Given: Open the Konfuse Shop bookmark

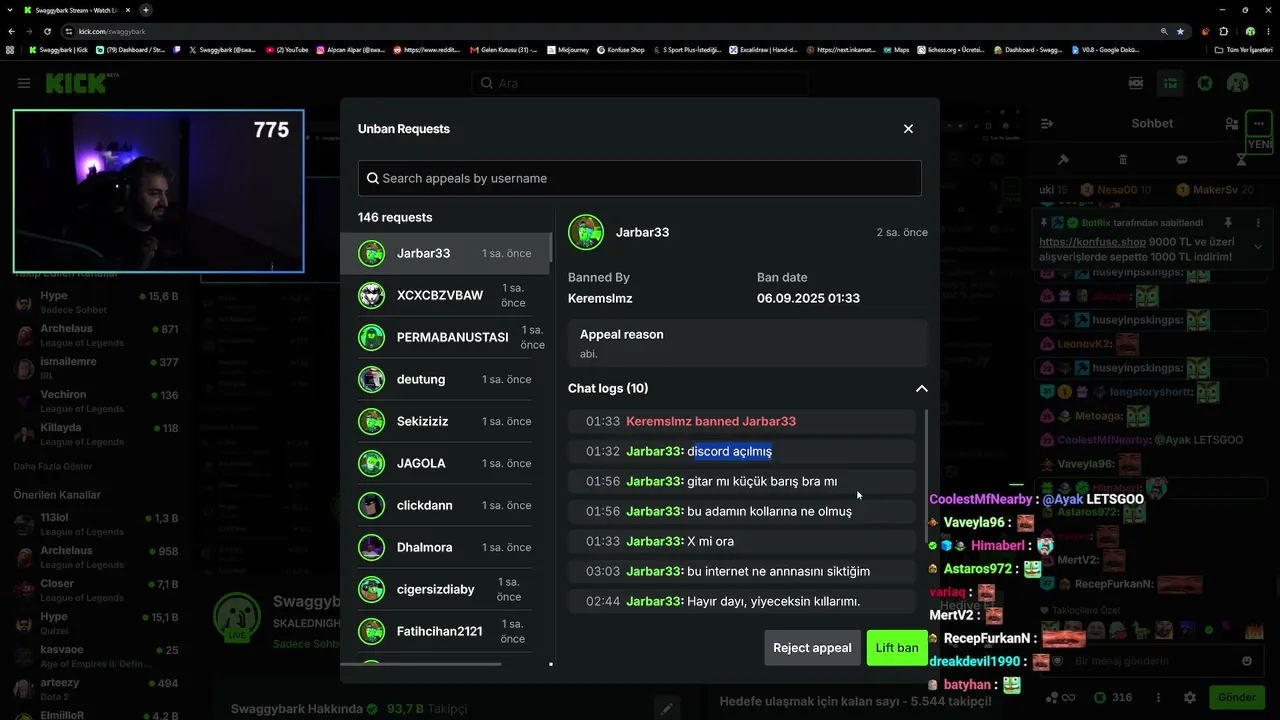Looking at the screenshot, I should click(620, 49).
